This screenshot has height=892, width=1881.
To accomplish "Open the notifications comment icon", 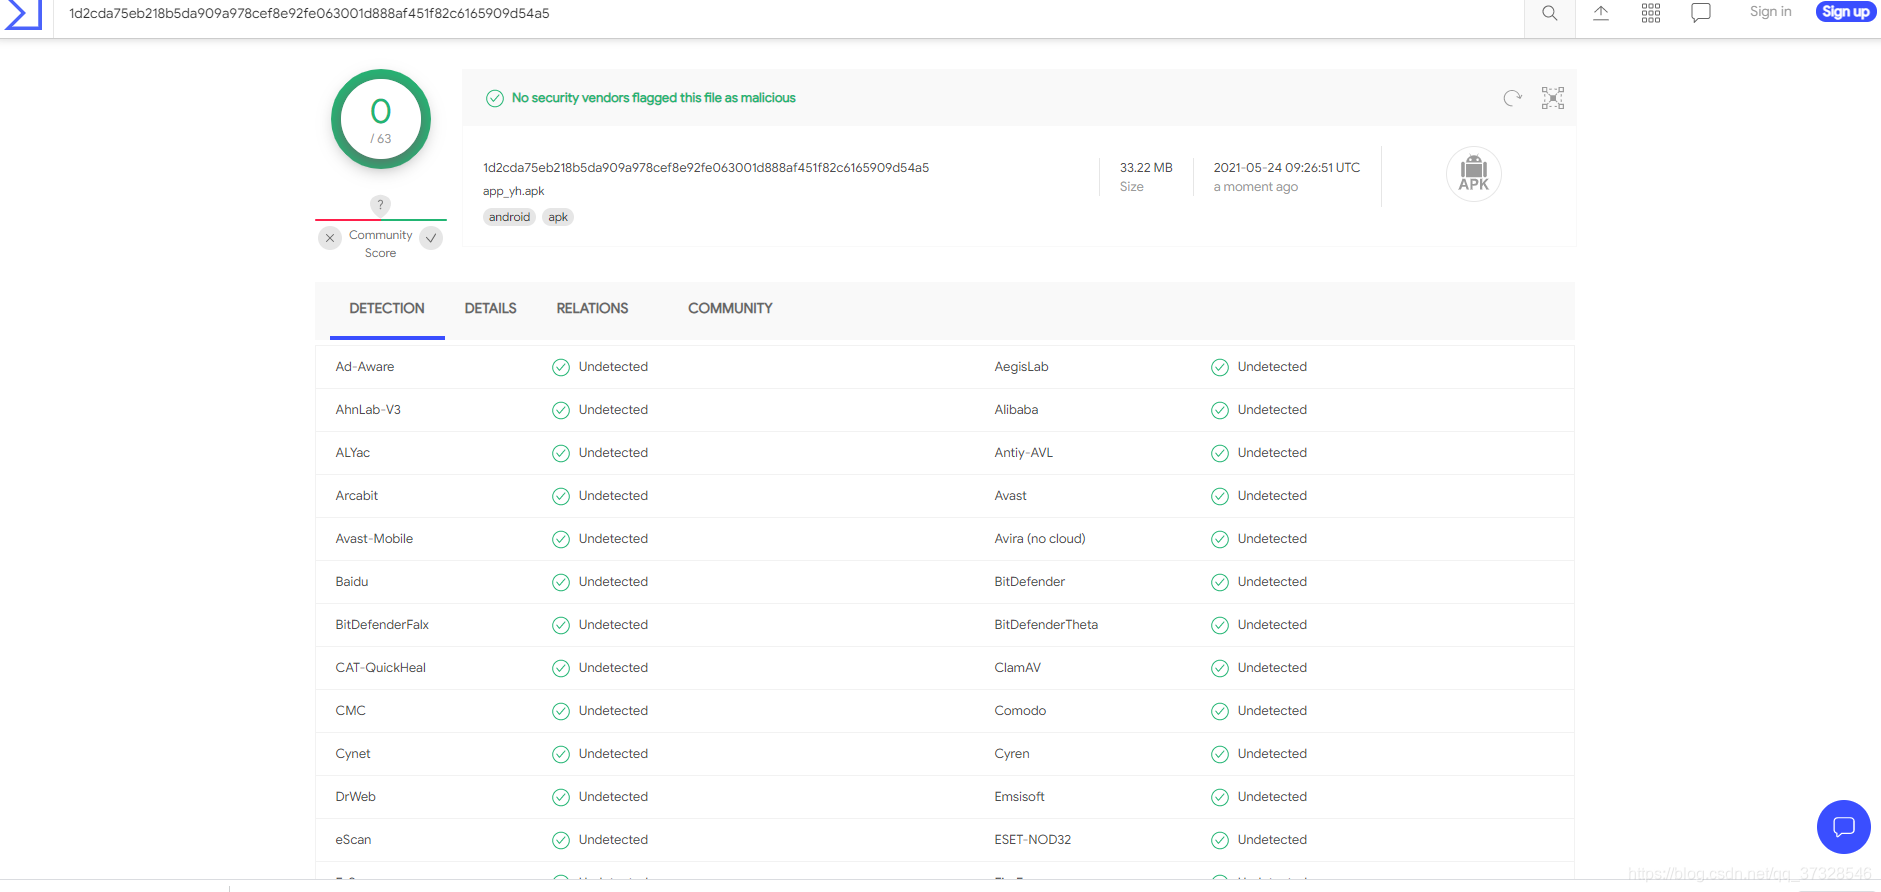I will 1701,13.
